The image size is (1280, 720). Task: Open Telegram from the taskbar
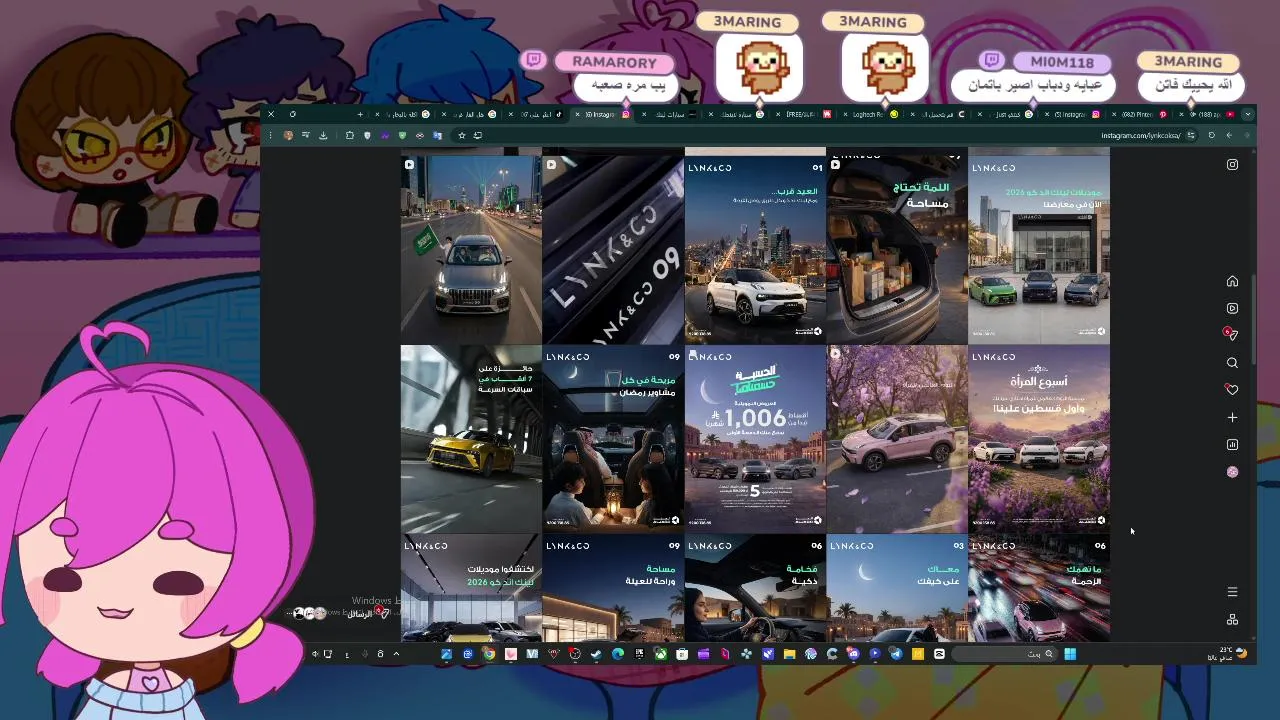[x=896, y=654]
